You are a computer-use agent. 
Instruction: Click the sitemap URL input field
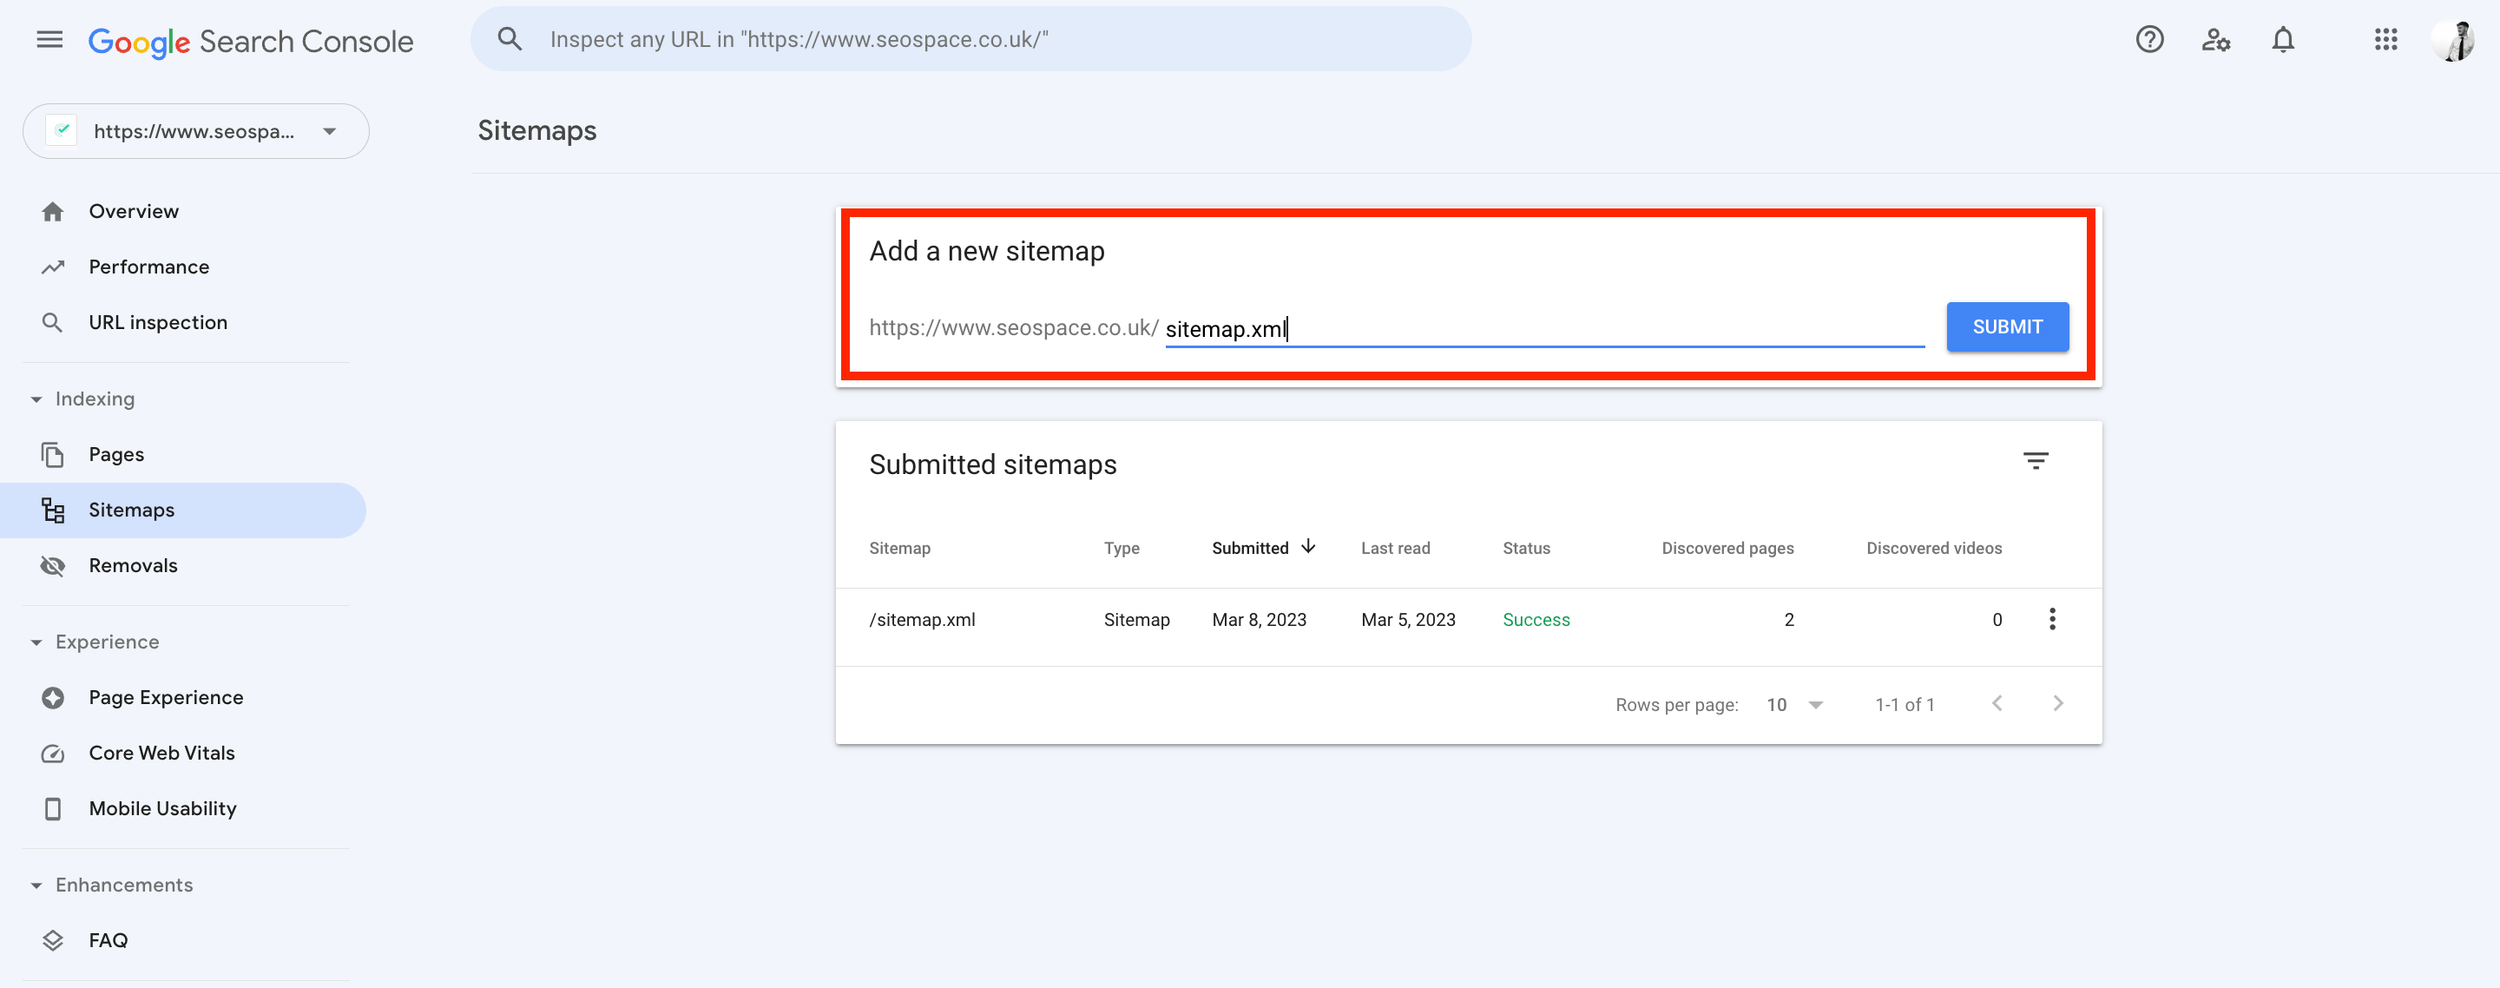pos(1544,328)
